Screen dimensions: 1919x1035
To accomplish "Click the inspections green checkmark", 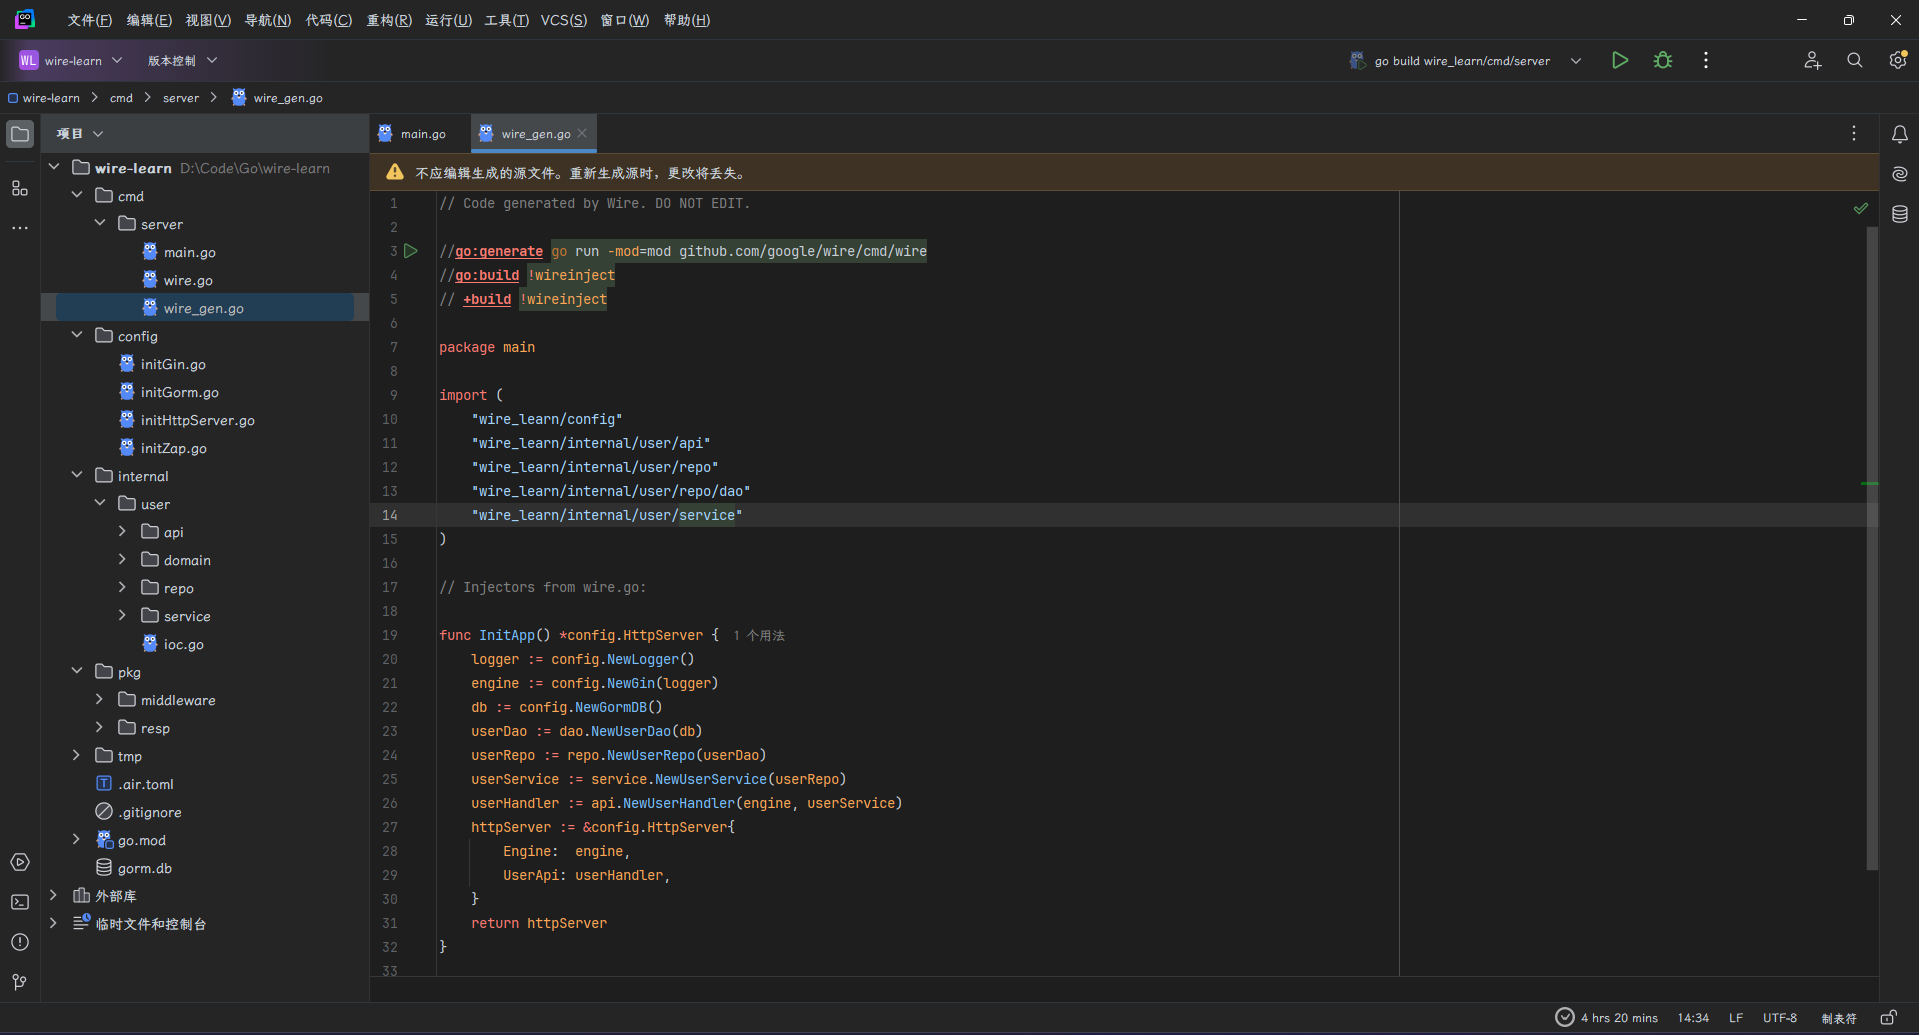I will 1861,208.
